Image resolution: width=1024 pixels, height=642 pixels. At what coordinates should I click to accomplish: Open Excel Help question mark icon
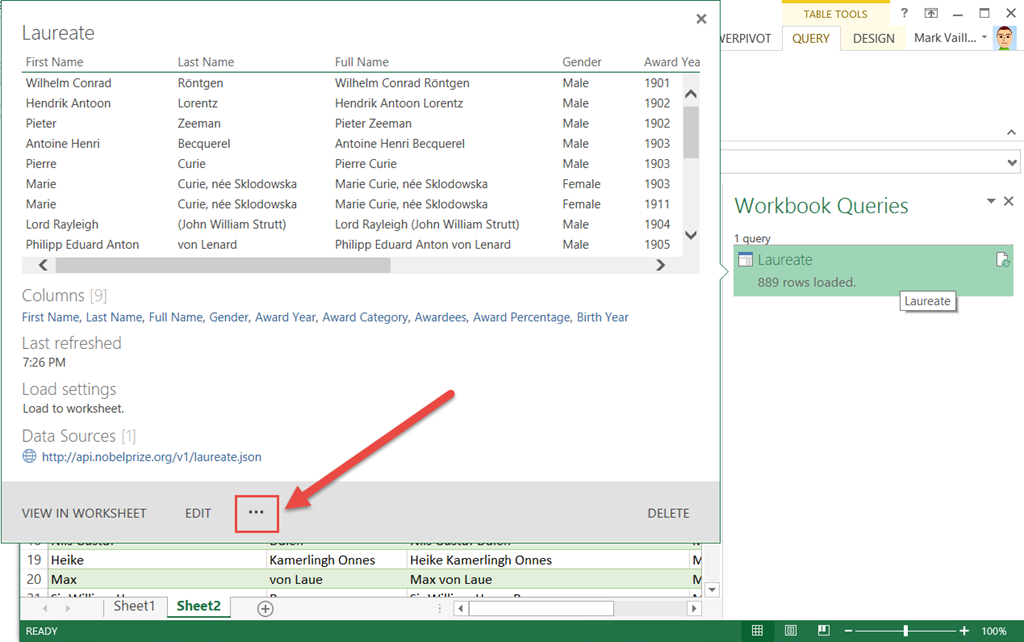click(904, 13)
